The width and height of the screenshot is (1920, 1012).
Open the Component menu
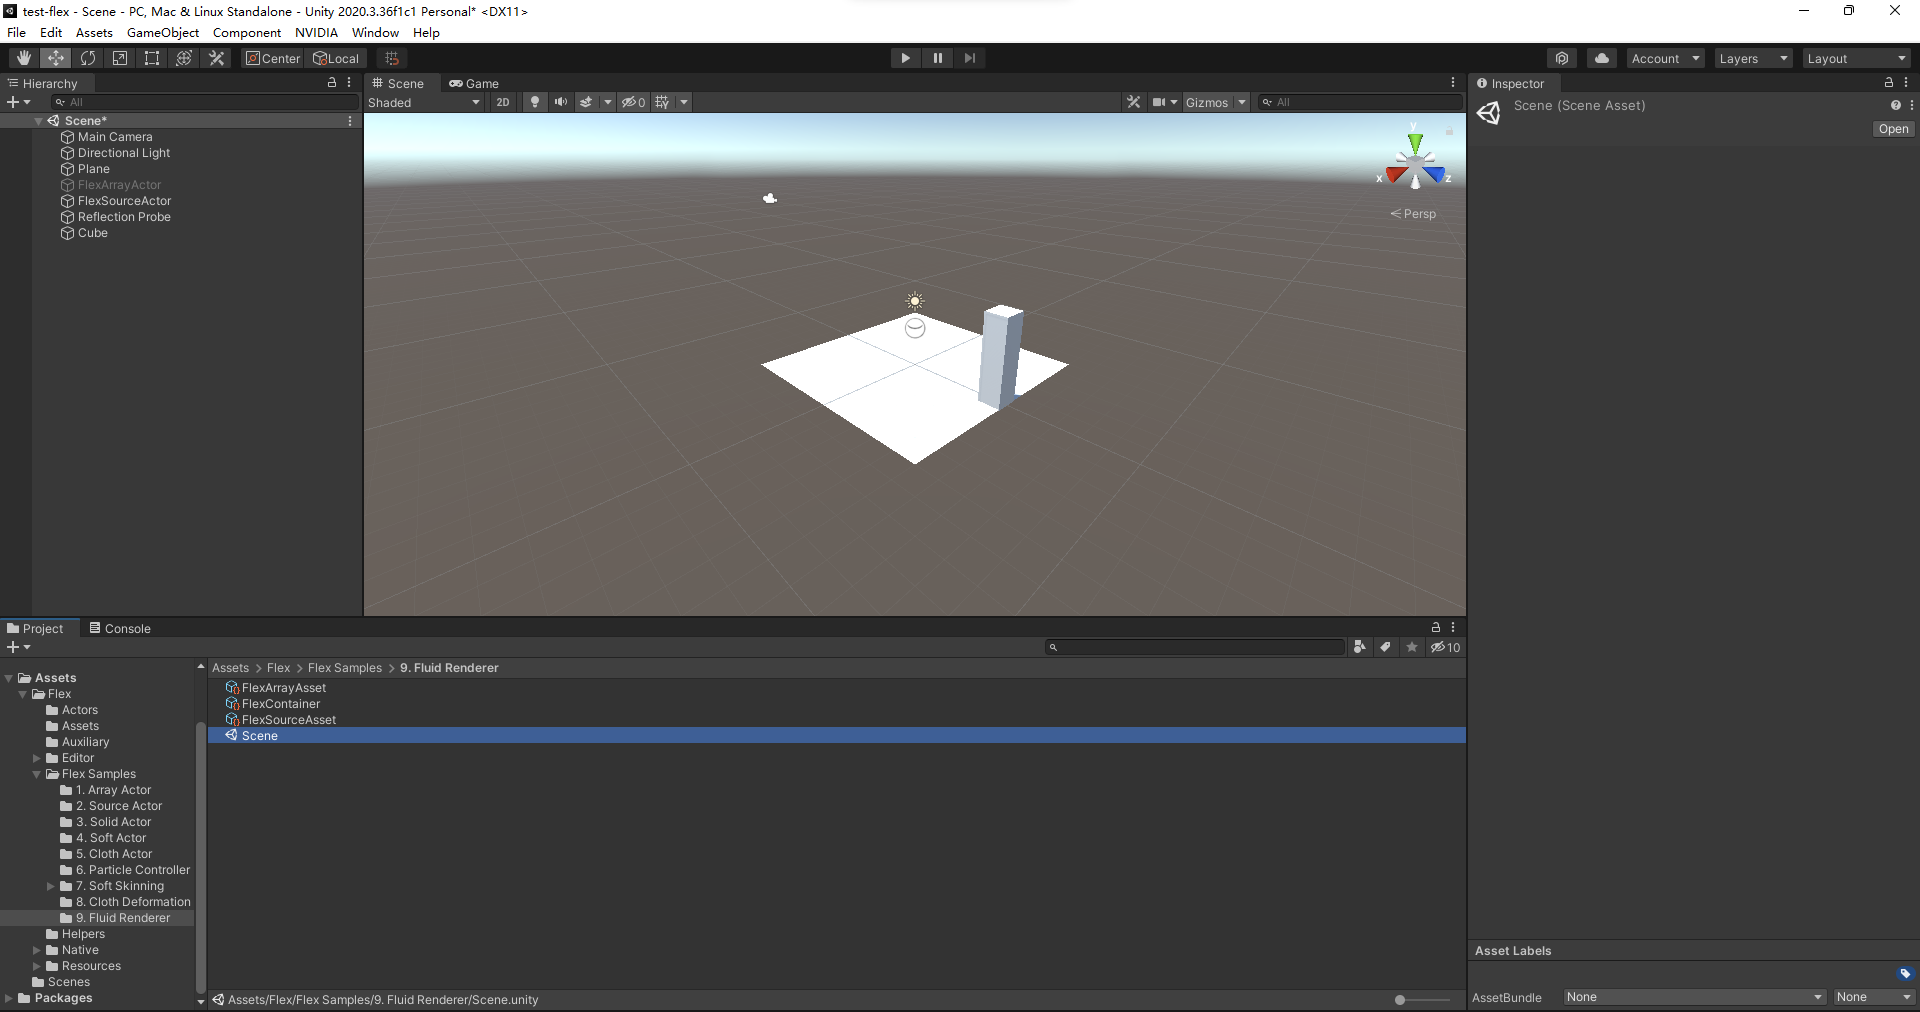click(x=247, y=32)
